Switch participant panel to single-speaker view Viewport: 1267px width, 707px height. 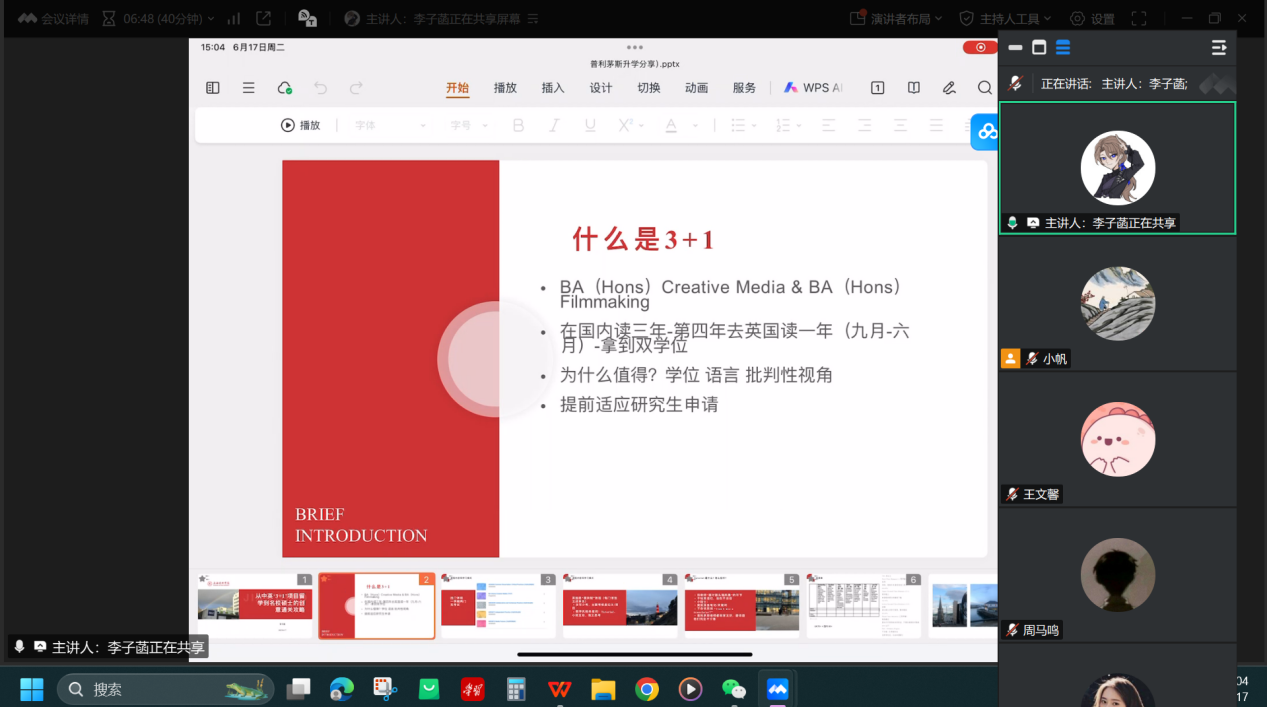(x=1039, y=47)
